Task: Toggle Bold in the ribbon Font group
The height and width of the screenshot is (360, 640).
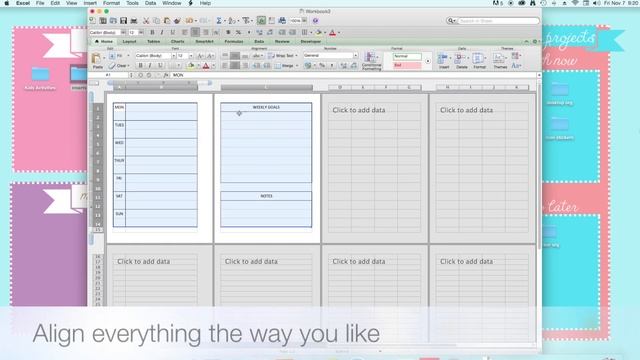Action: point(140,66)
